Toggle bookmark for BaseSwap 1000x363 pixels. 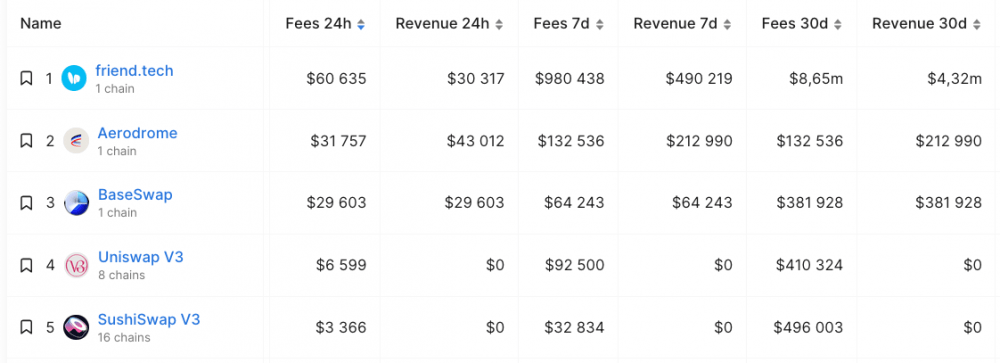[x=26, y=203]
